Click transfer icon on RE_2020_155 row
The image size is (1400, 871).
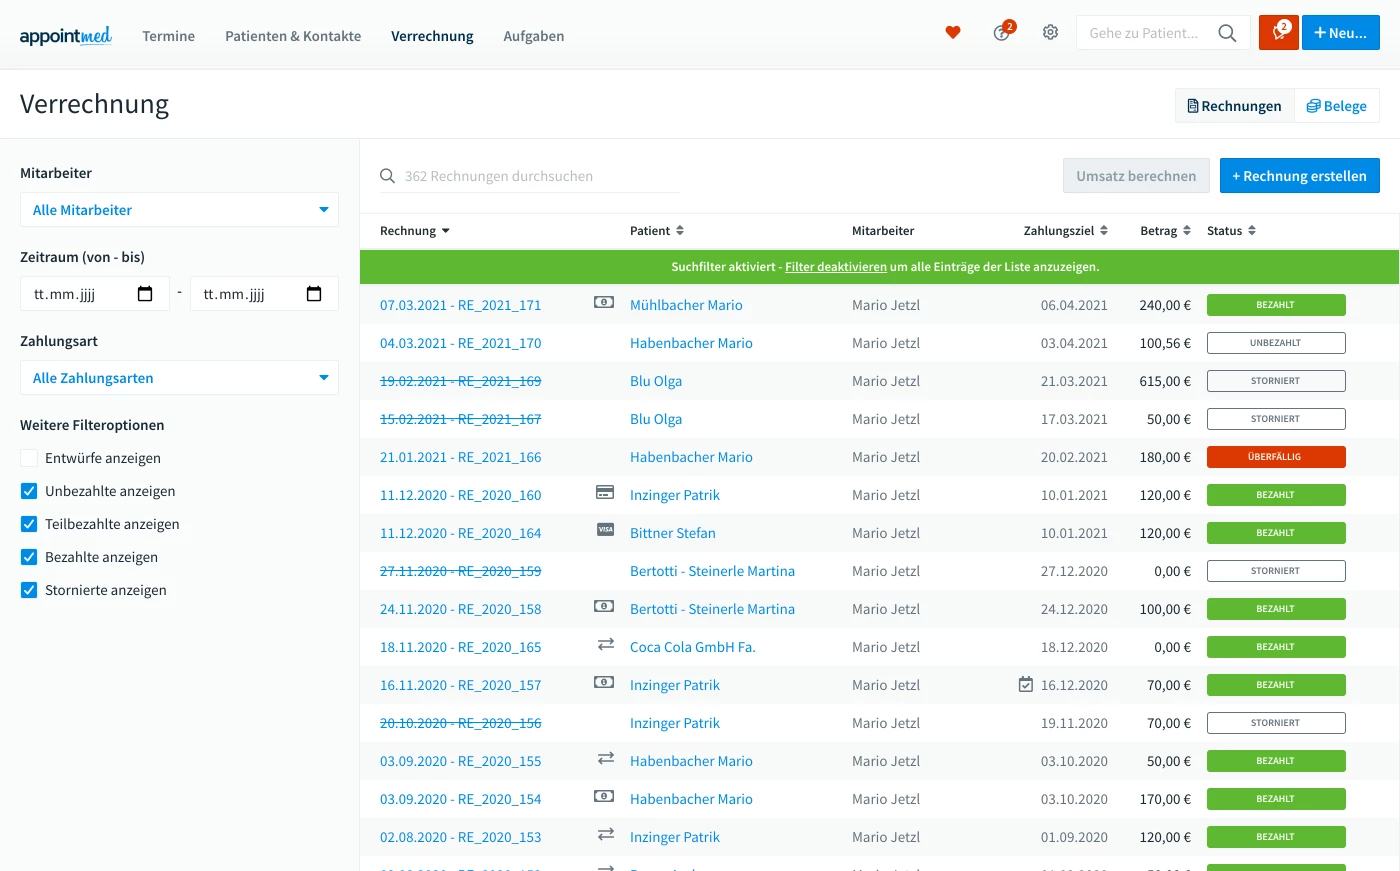pos(605,759)
